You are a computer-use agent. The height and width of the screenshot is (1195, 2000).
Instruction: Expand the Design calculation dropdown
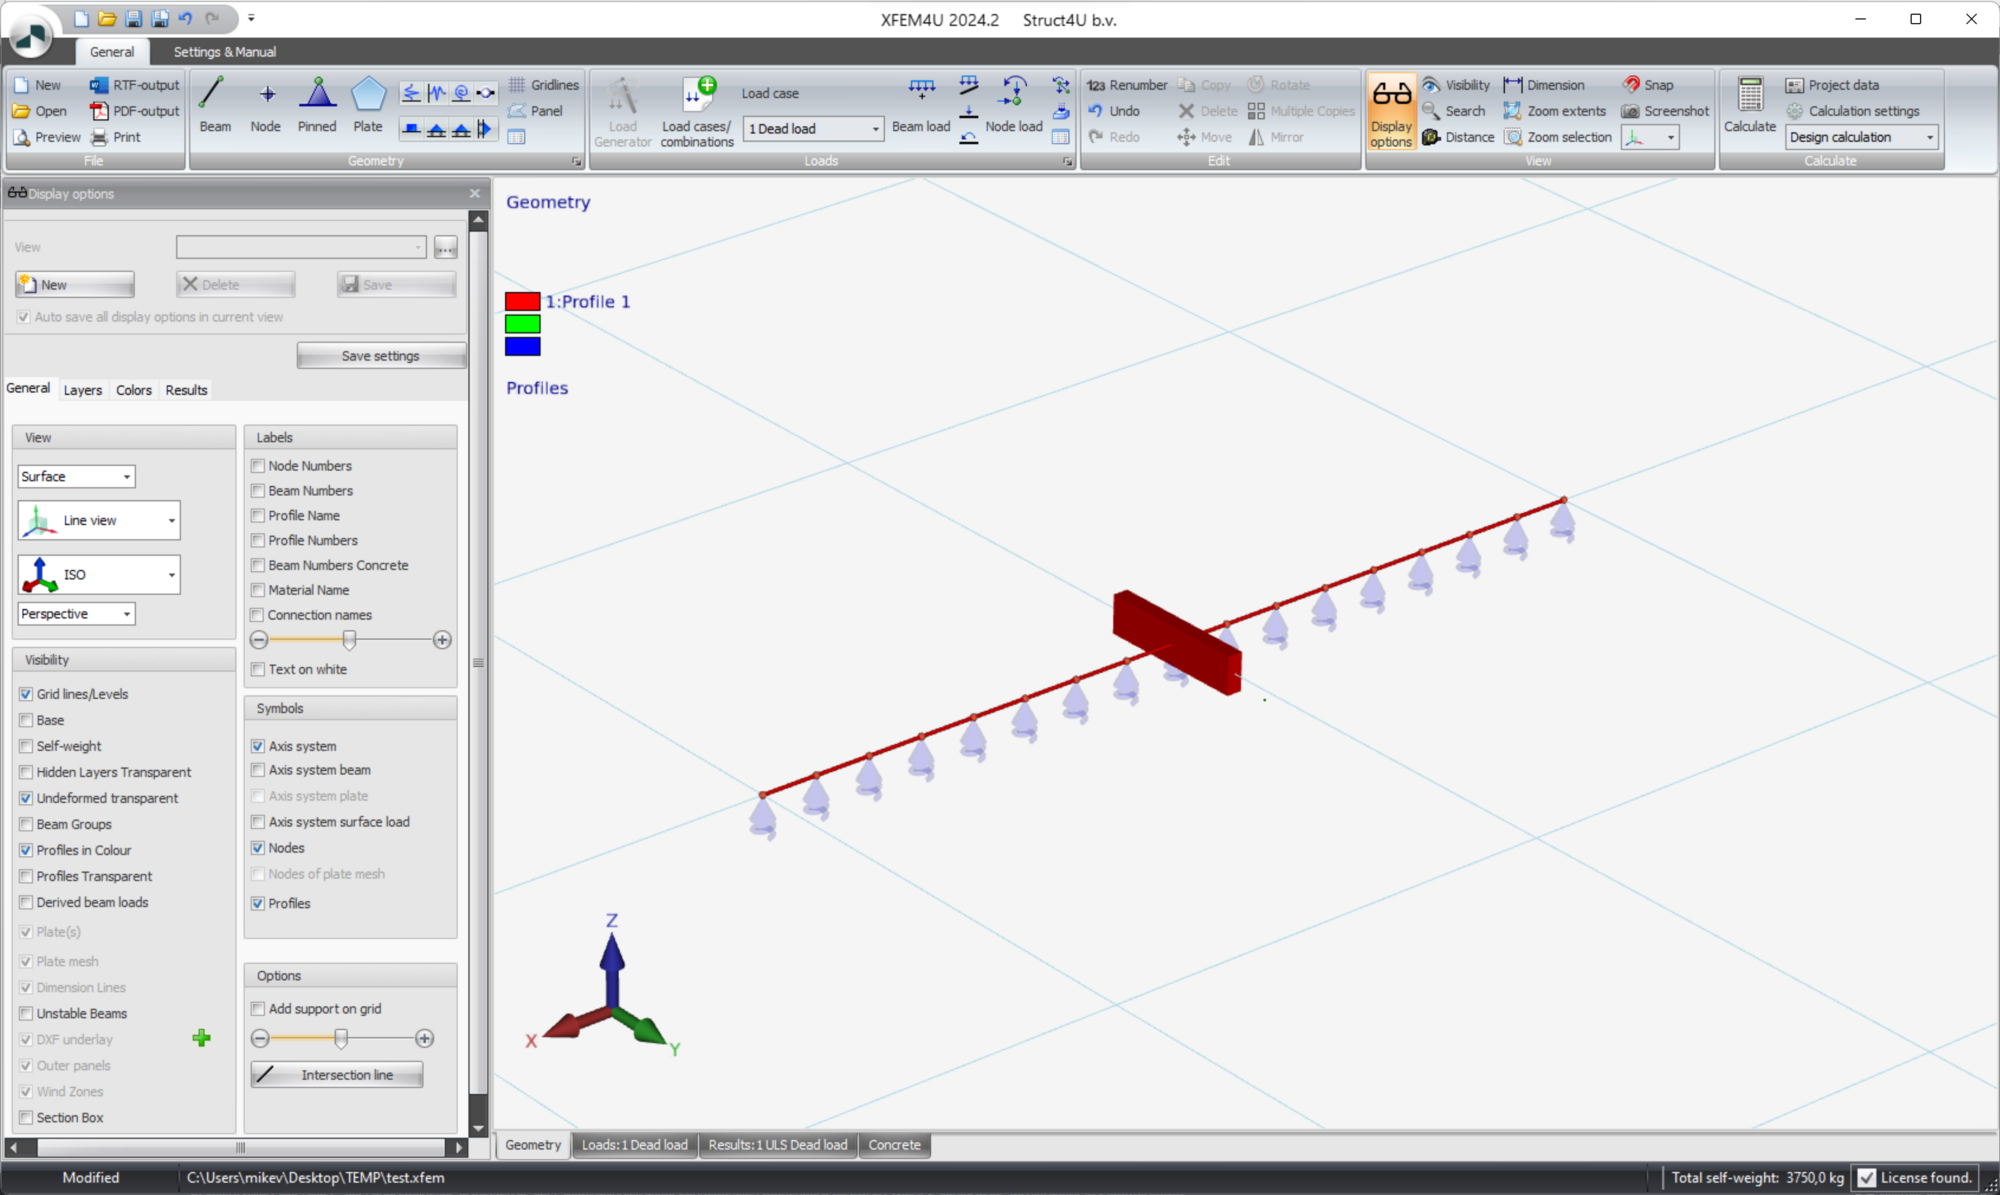coord(1930,137)
